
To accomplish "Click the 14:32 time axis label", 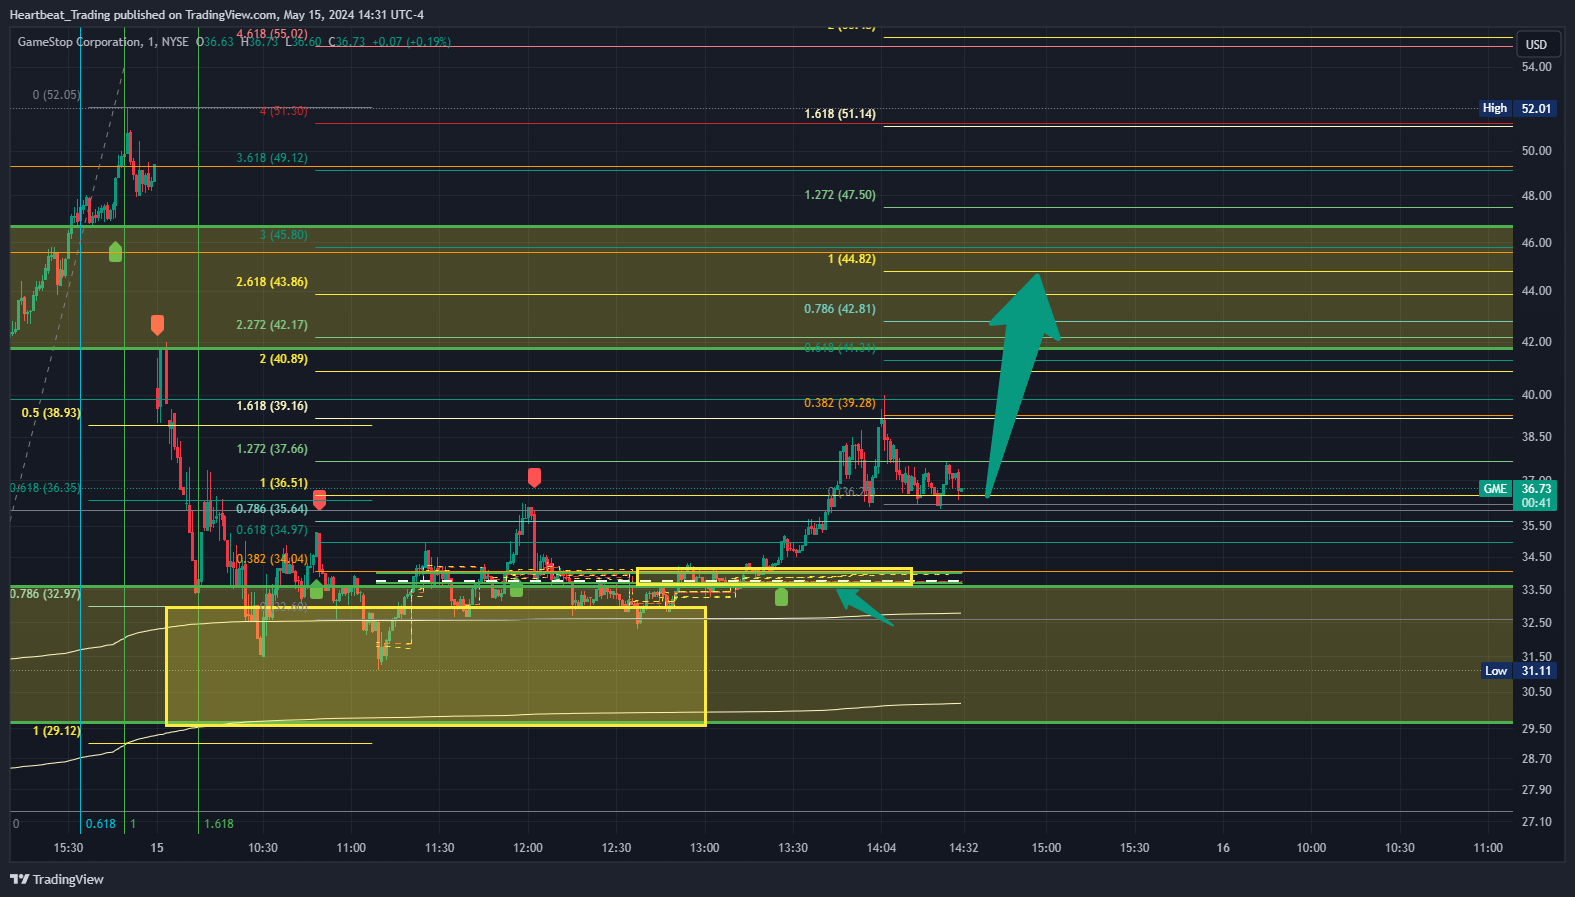I will click(963, 848).
